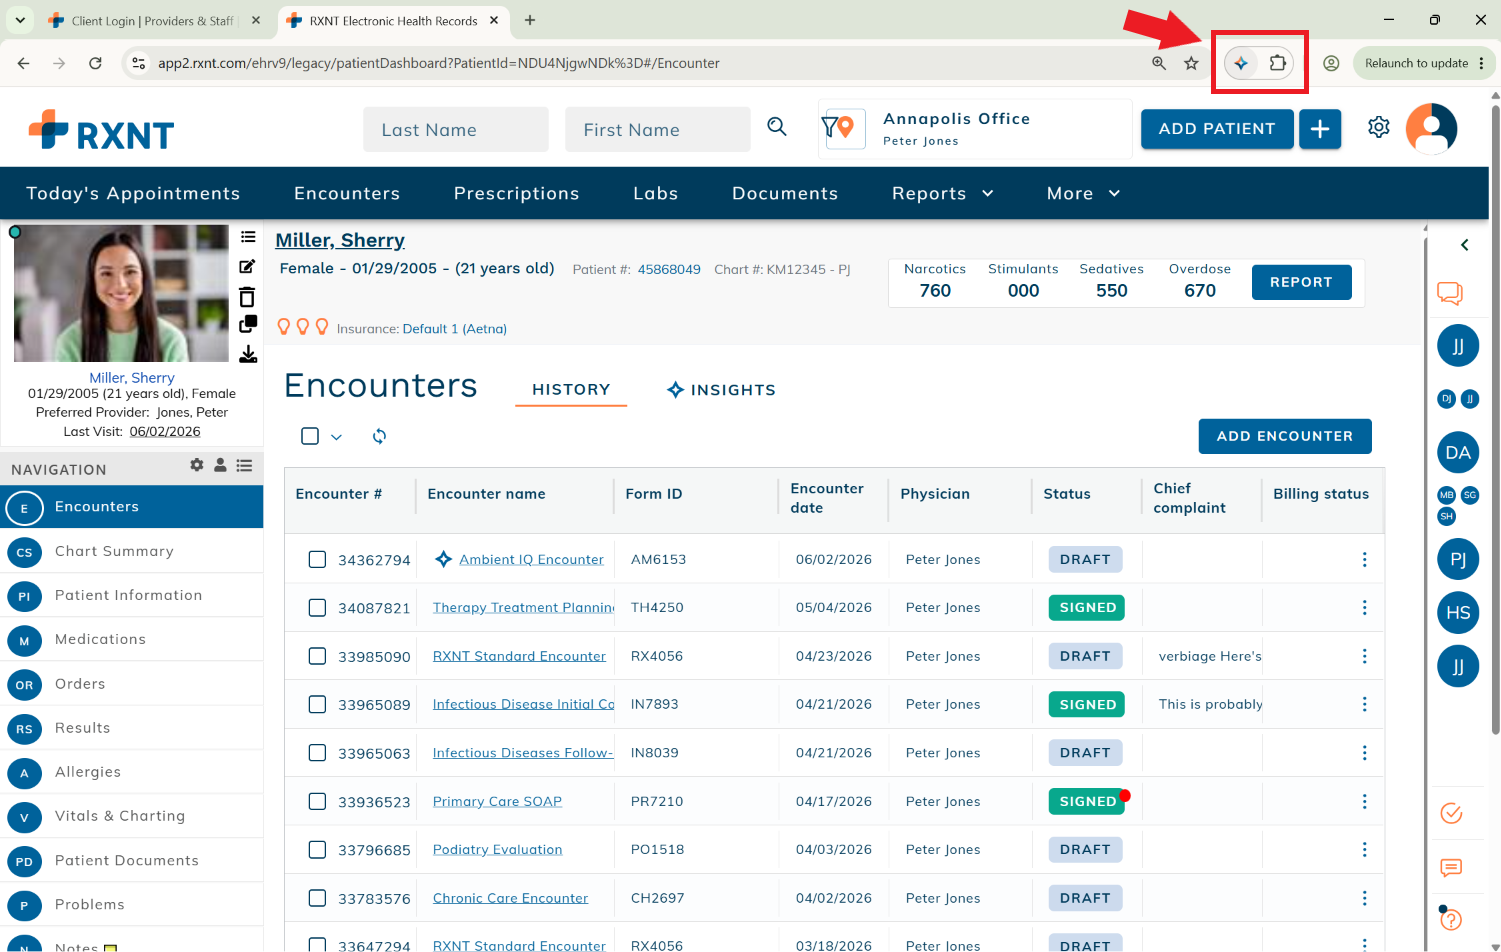Click the Last Name search field
The width and height of the screenshot is (1501, 952).
(456, 130)
